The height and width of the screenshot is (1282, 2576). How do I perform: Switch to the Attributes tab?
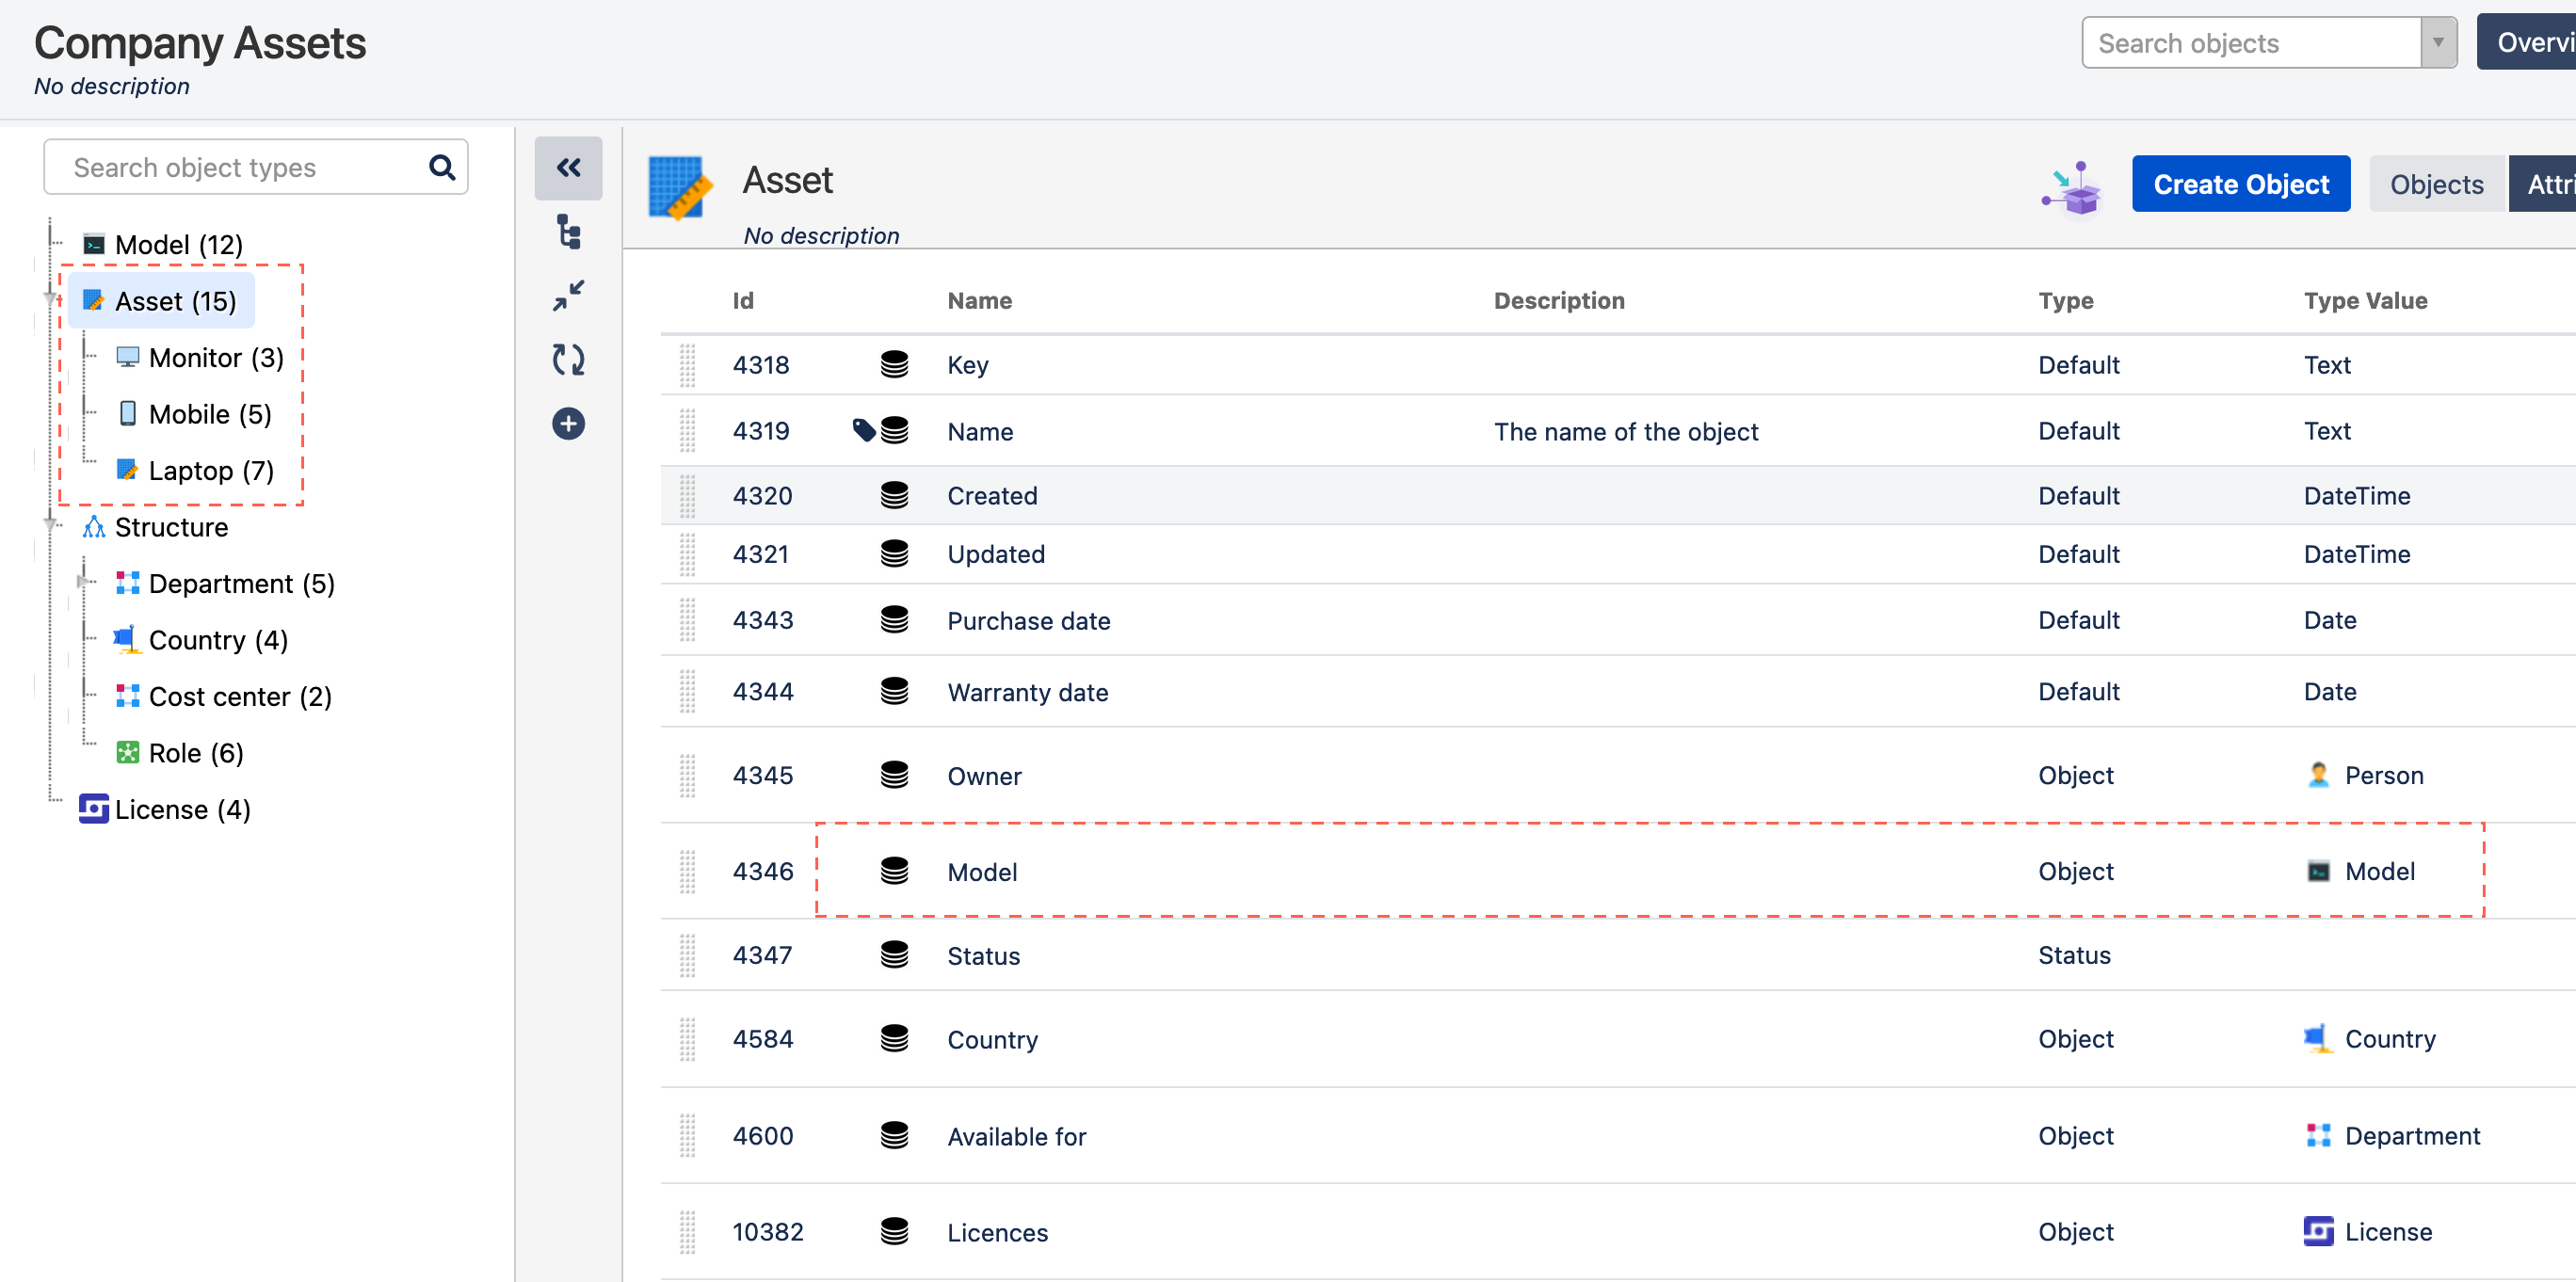point(2542,184)
